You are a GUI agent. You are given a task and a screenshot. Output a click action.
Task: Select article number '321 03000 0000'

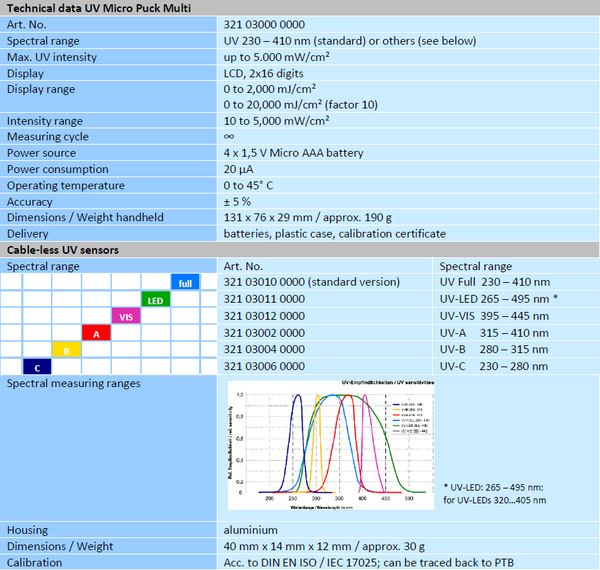pos(264,24)
